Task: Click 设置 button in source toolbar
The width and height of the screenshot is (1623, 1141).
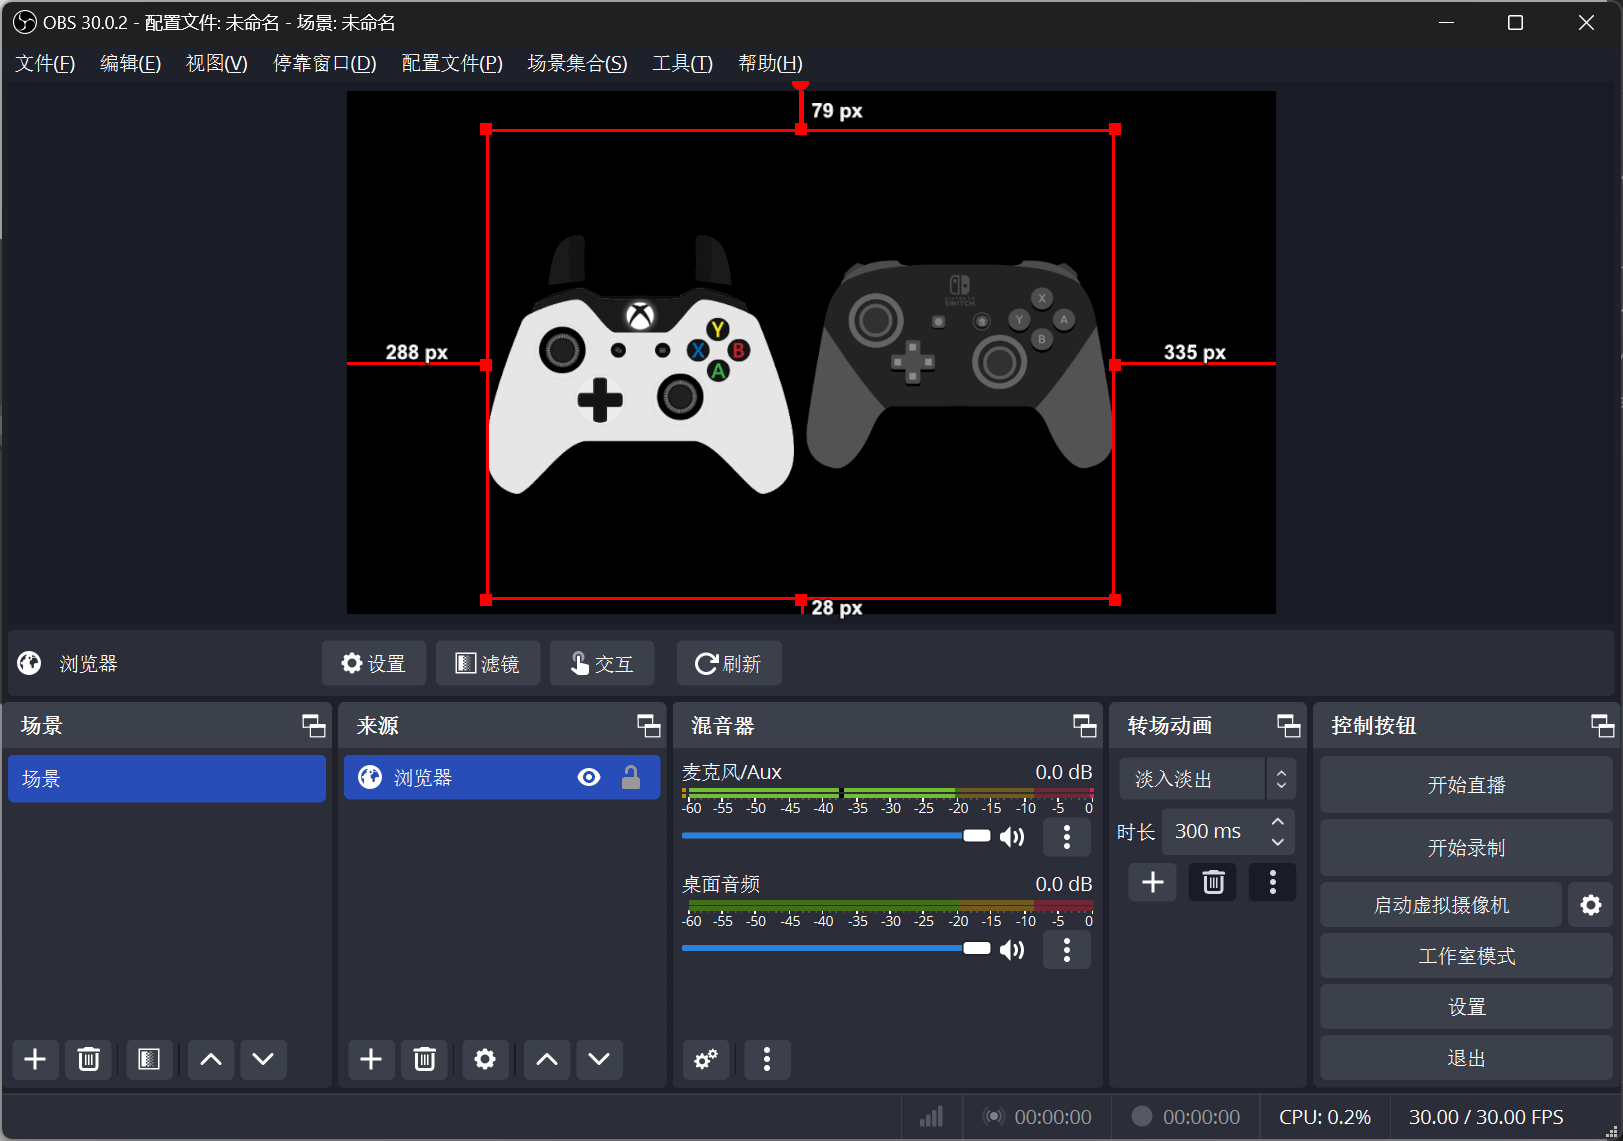Action: pyautogui.click(x=374, y=663)
